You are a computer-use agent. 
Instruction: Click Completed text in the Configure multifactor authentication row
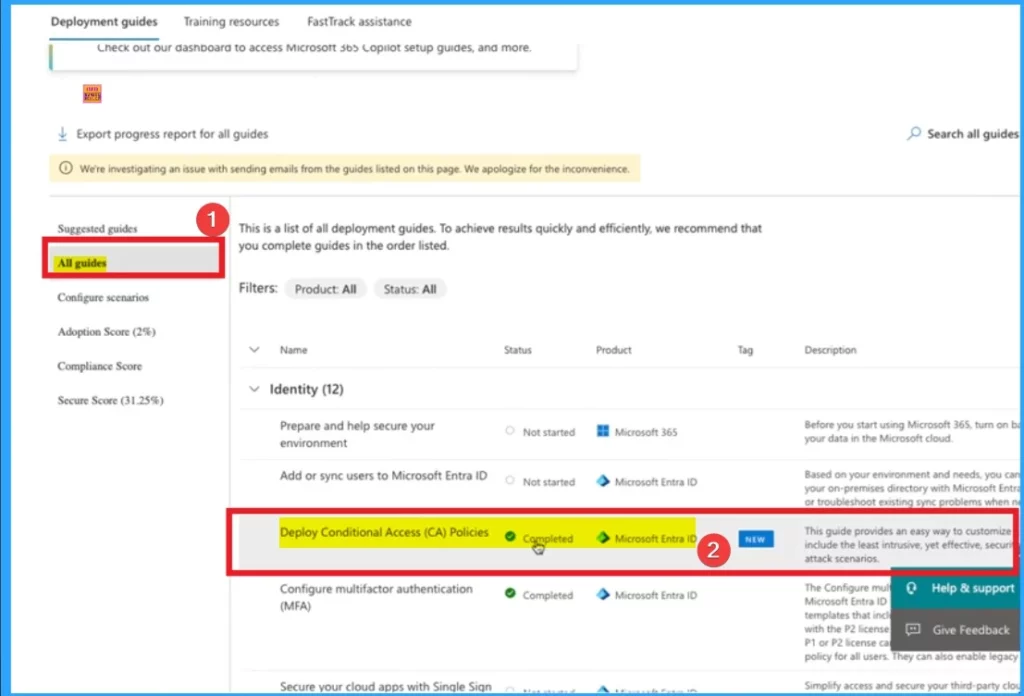547,595
